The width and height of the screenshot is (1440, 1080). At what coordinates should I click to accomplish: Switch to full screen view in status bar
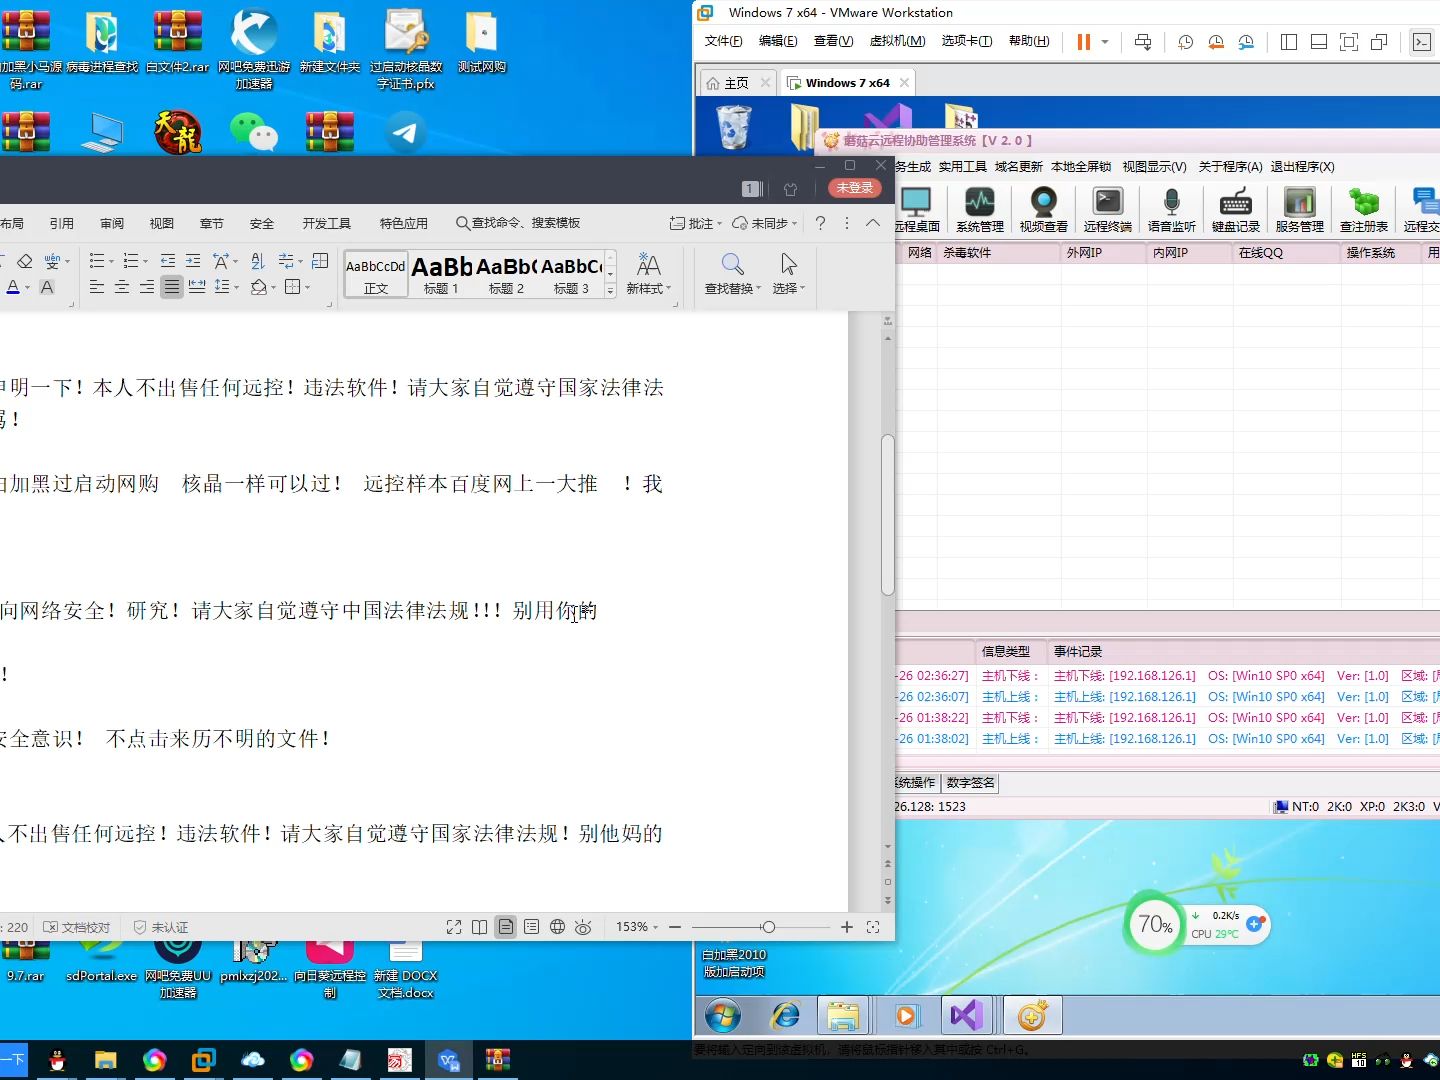(454, 927)
